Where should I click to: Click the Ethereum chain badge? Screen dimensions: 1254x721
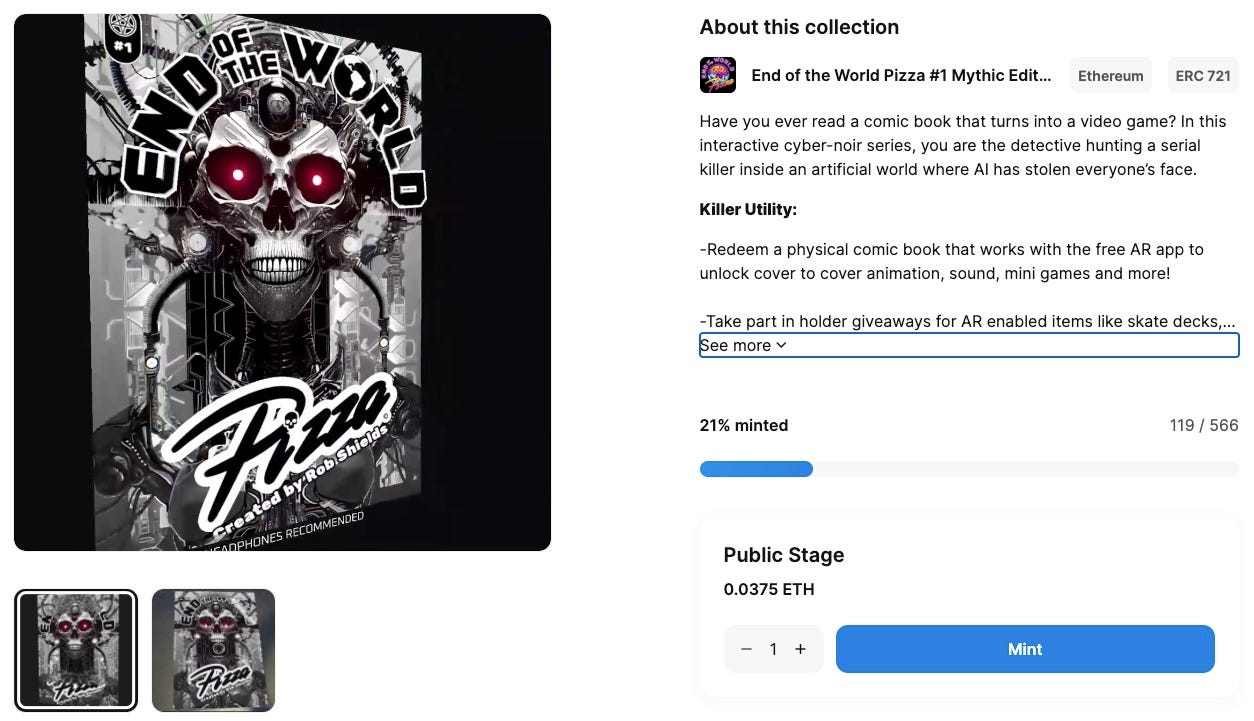coord(1110,76)
